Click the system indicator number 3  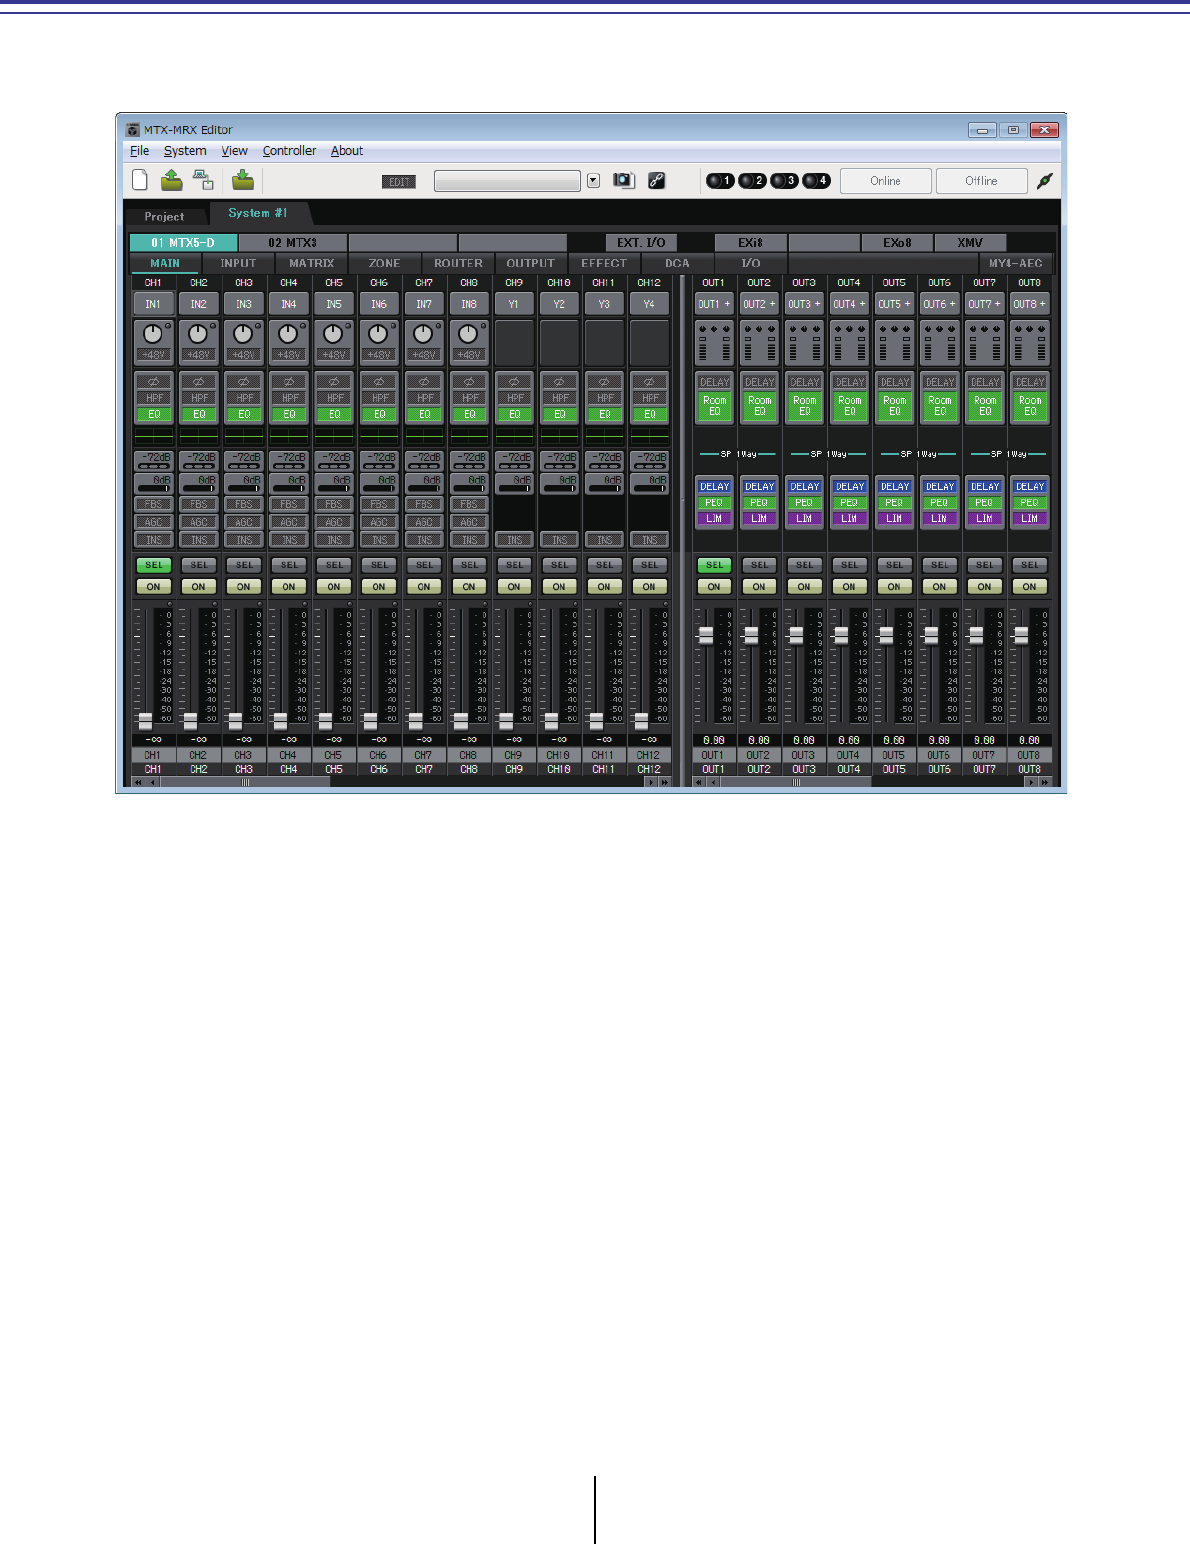(x=784, y=181)
